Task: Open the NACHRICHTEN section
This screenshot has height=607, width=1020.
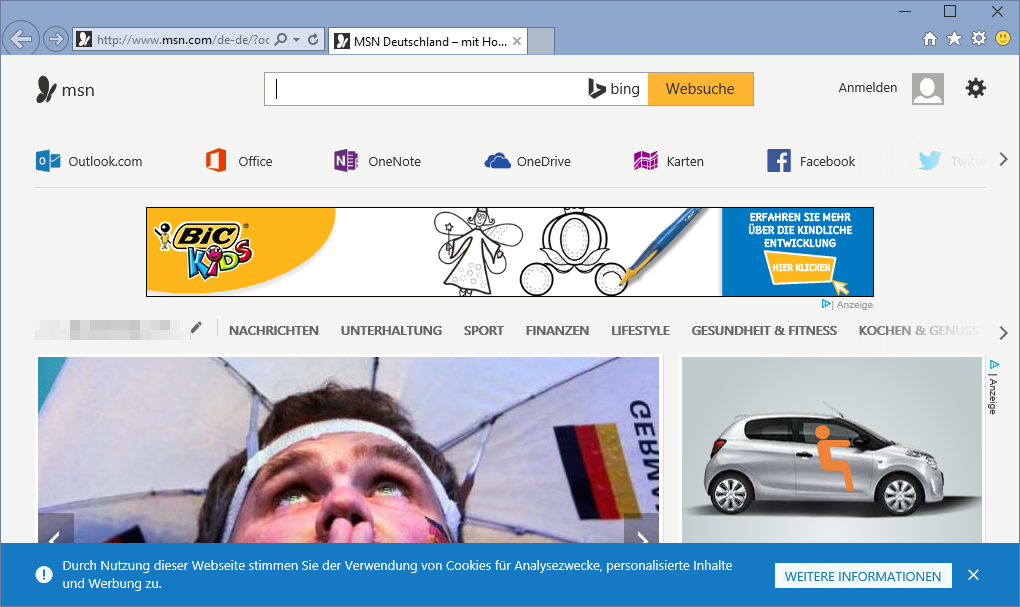Action: pyautogui.click(x=274, y=330)
